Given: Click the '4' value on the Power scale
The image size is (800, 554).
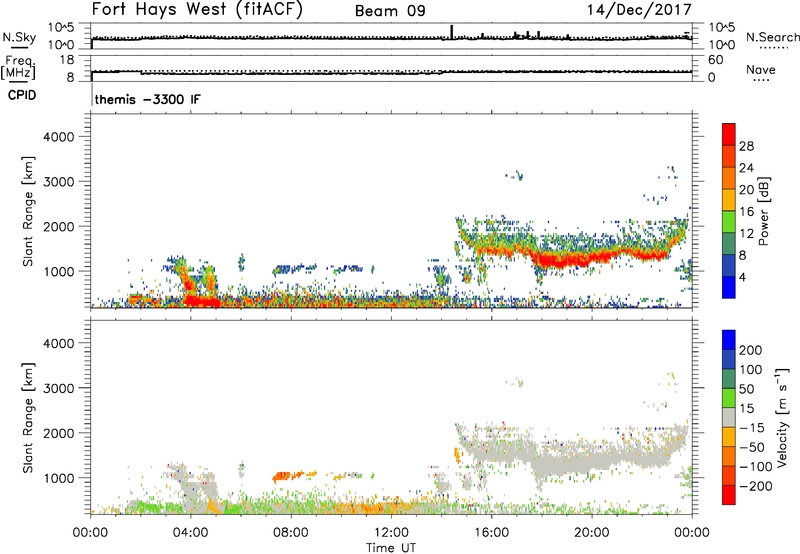Looking at the screenshot, I should click(742, 277).
